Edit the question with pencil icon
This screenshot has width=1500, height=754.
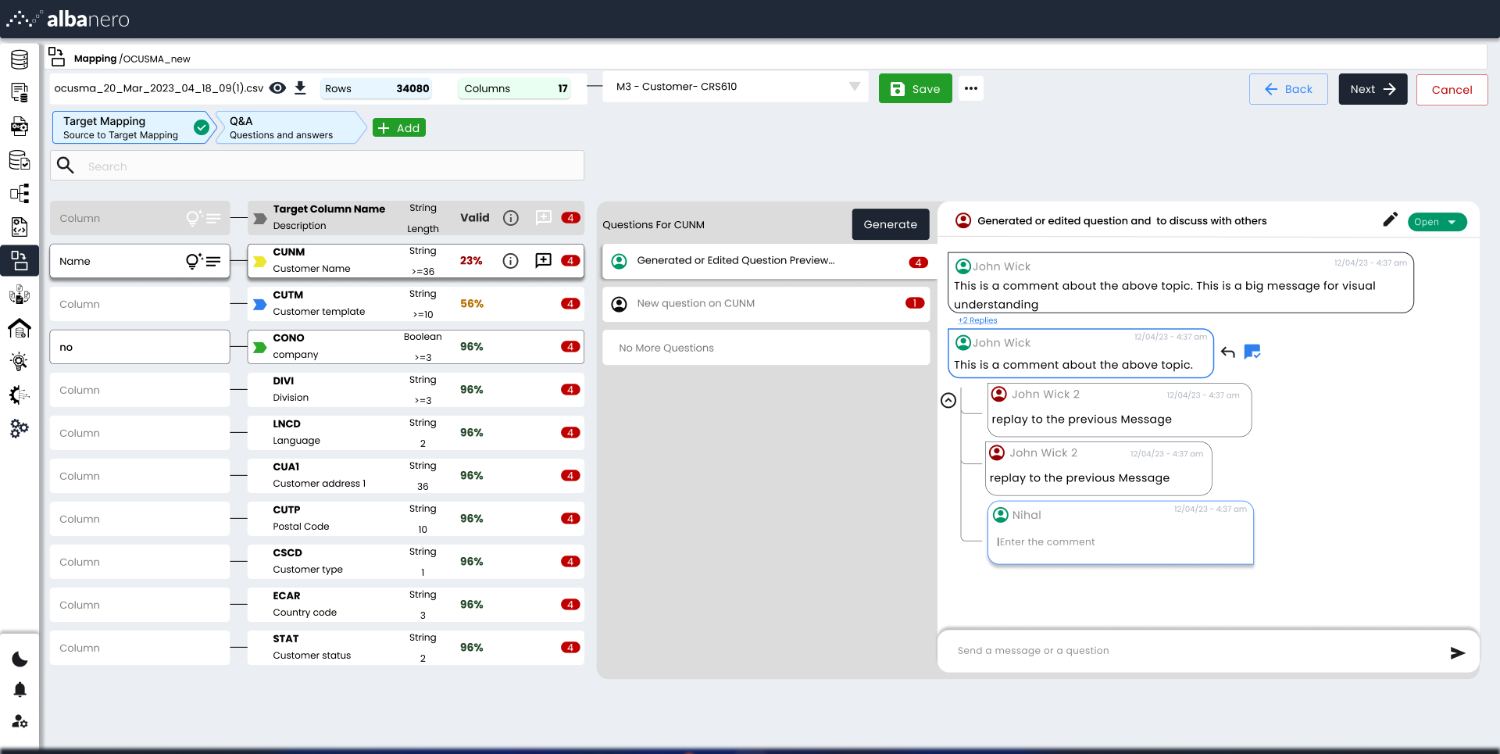1390,220
